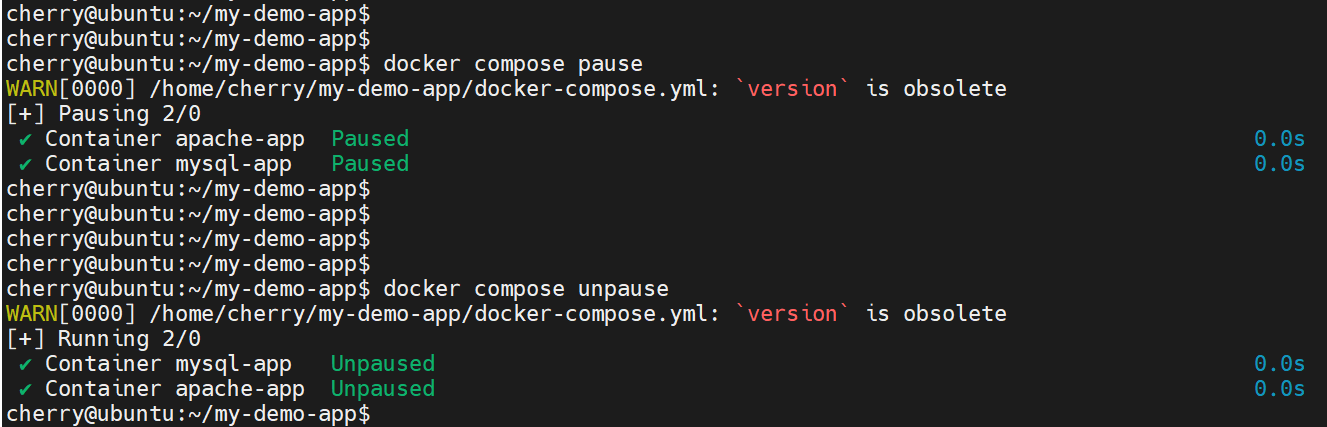The image size is (1327, 427).
Task: Click the 0.0s timing for unpaused mysql-app
Action: (1279, 364)
